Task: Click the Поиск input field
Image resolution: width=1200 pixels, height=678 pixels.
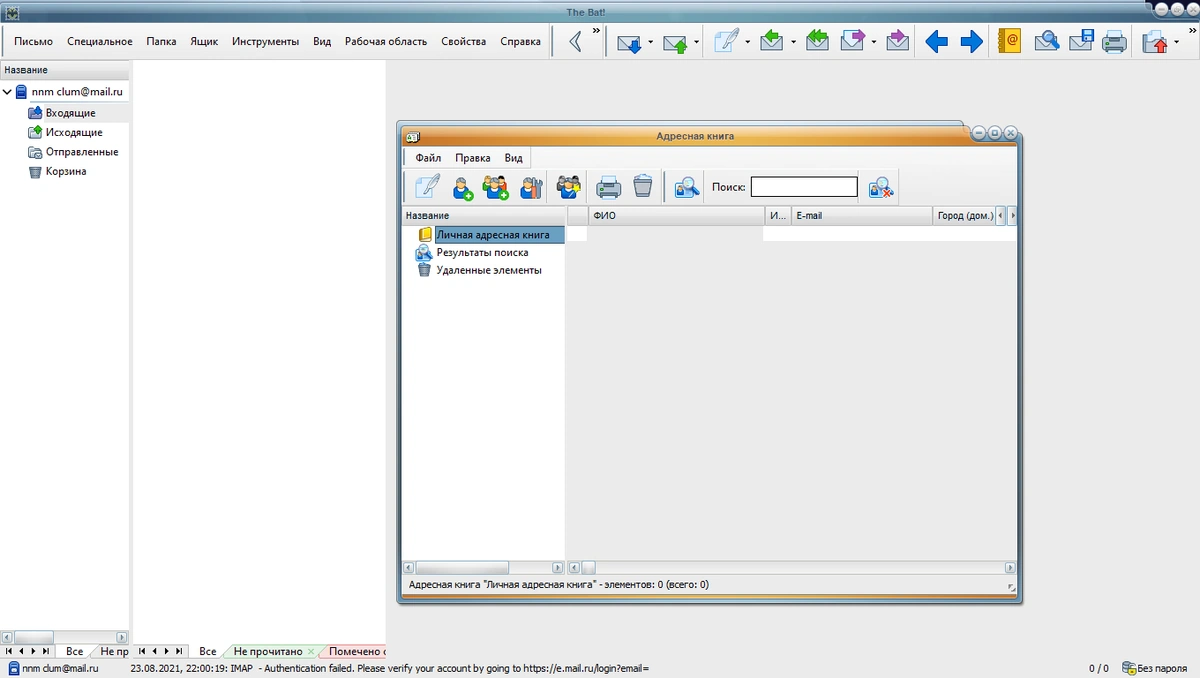Action: 804,187
